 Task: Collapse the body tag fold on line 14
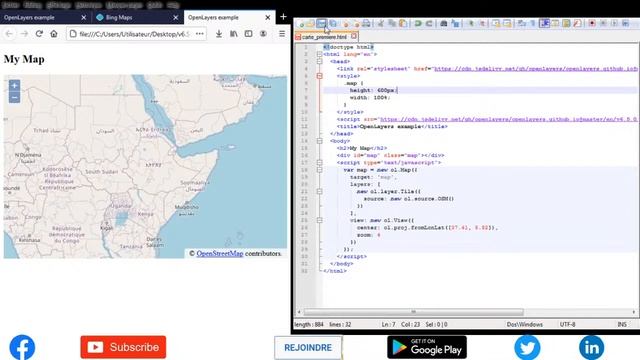(320, 141)
